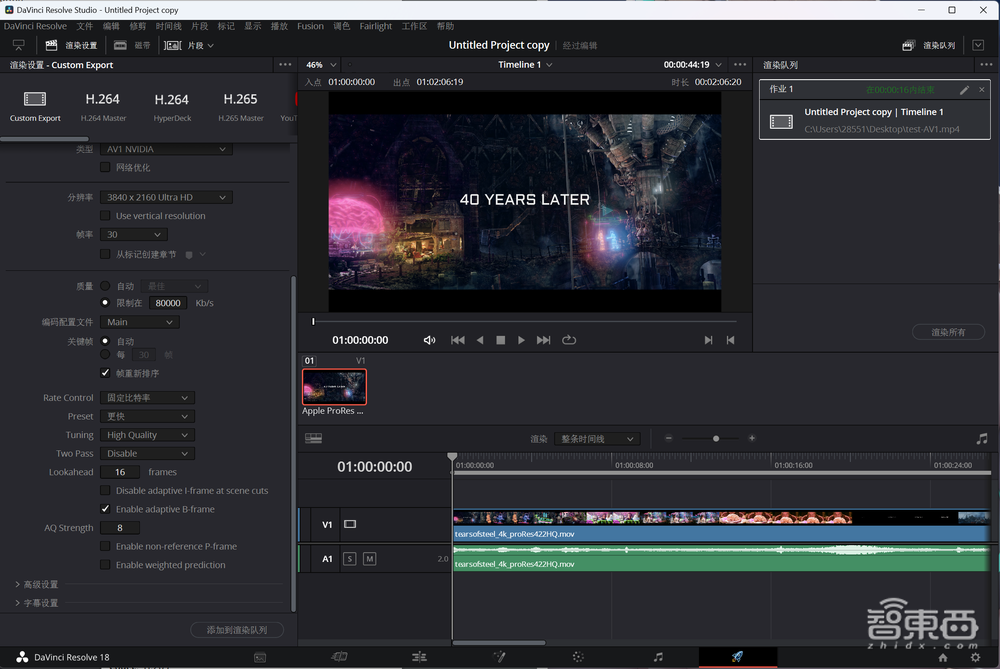Open the Fairlight menu in menu bar
The image size is (1000, 669).
pyautogui.click(x=376, y=26)
